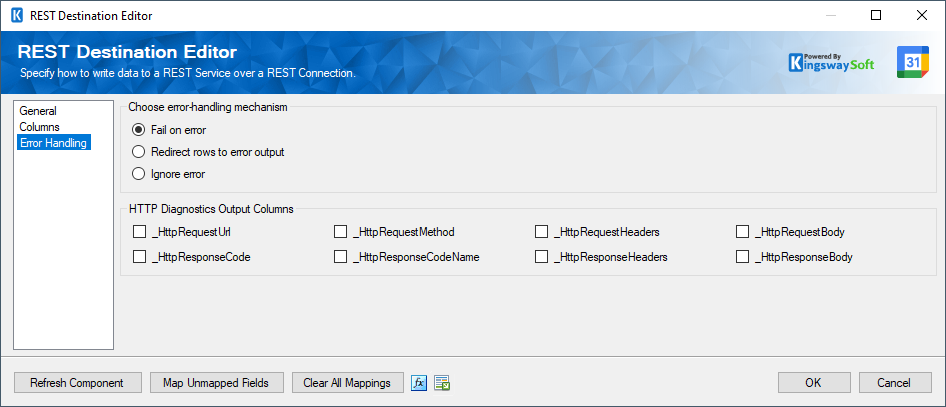This screenshot has height=407, width=946.
Task: Confirm the dialog with OK
Action: point(813,383)
